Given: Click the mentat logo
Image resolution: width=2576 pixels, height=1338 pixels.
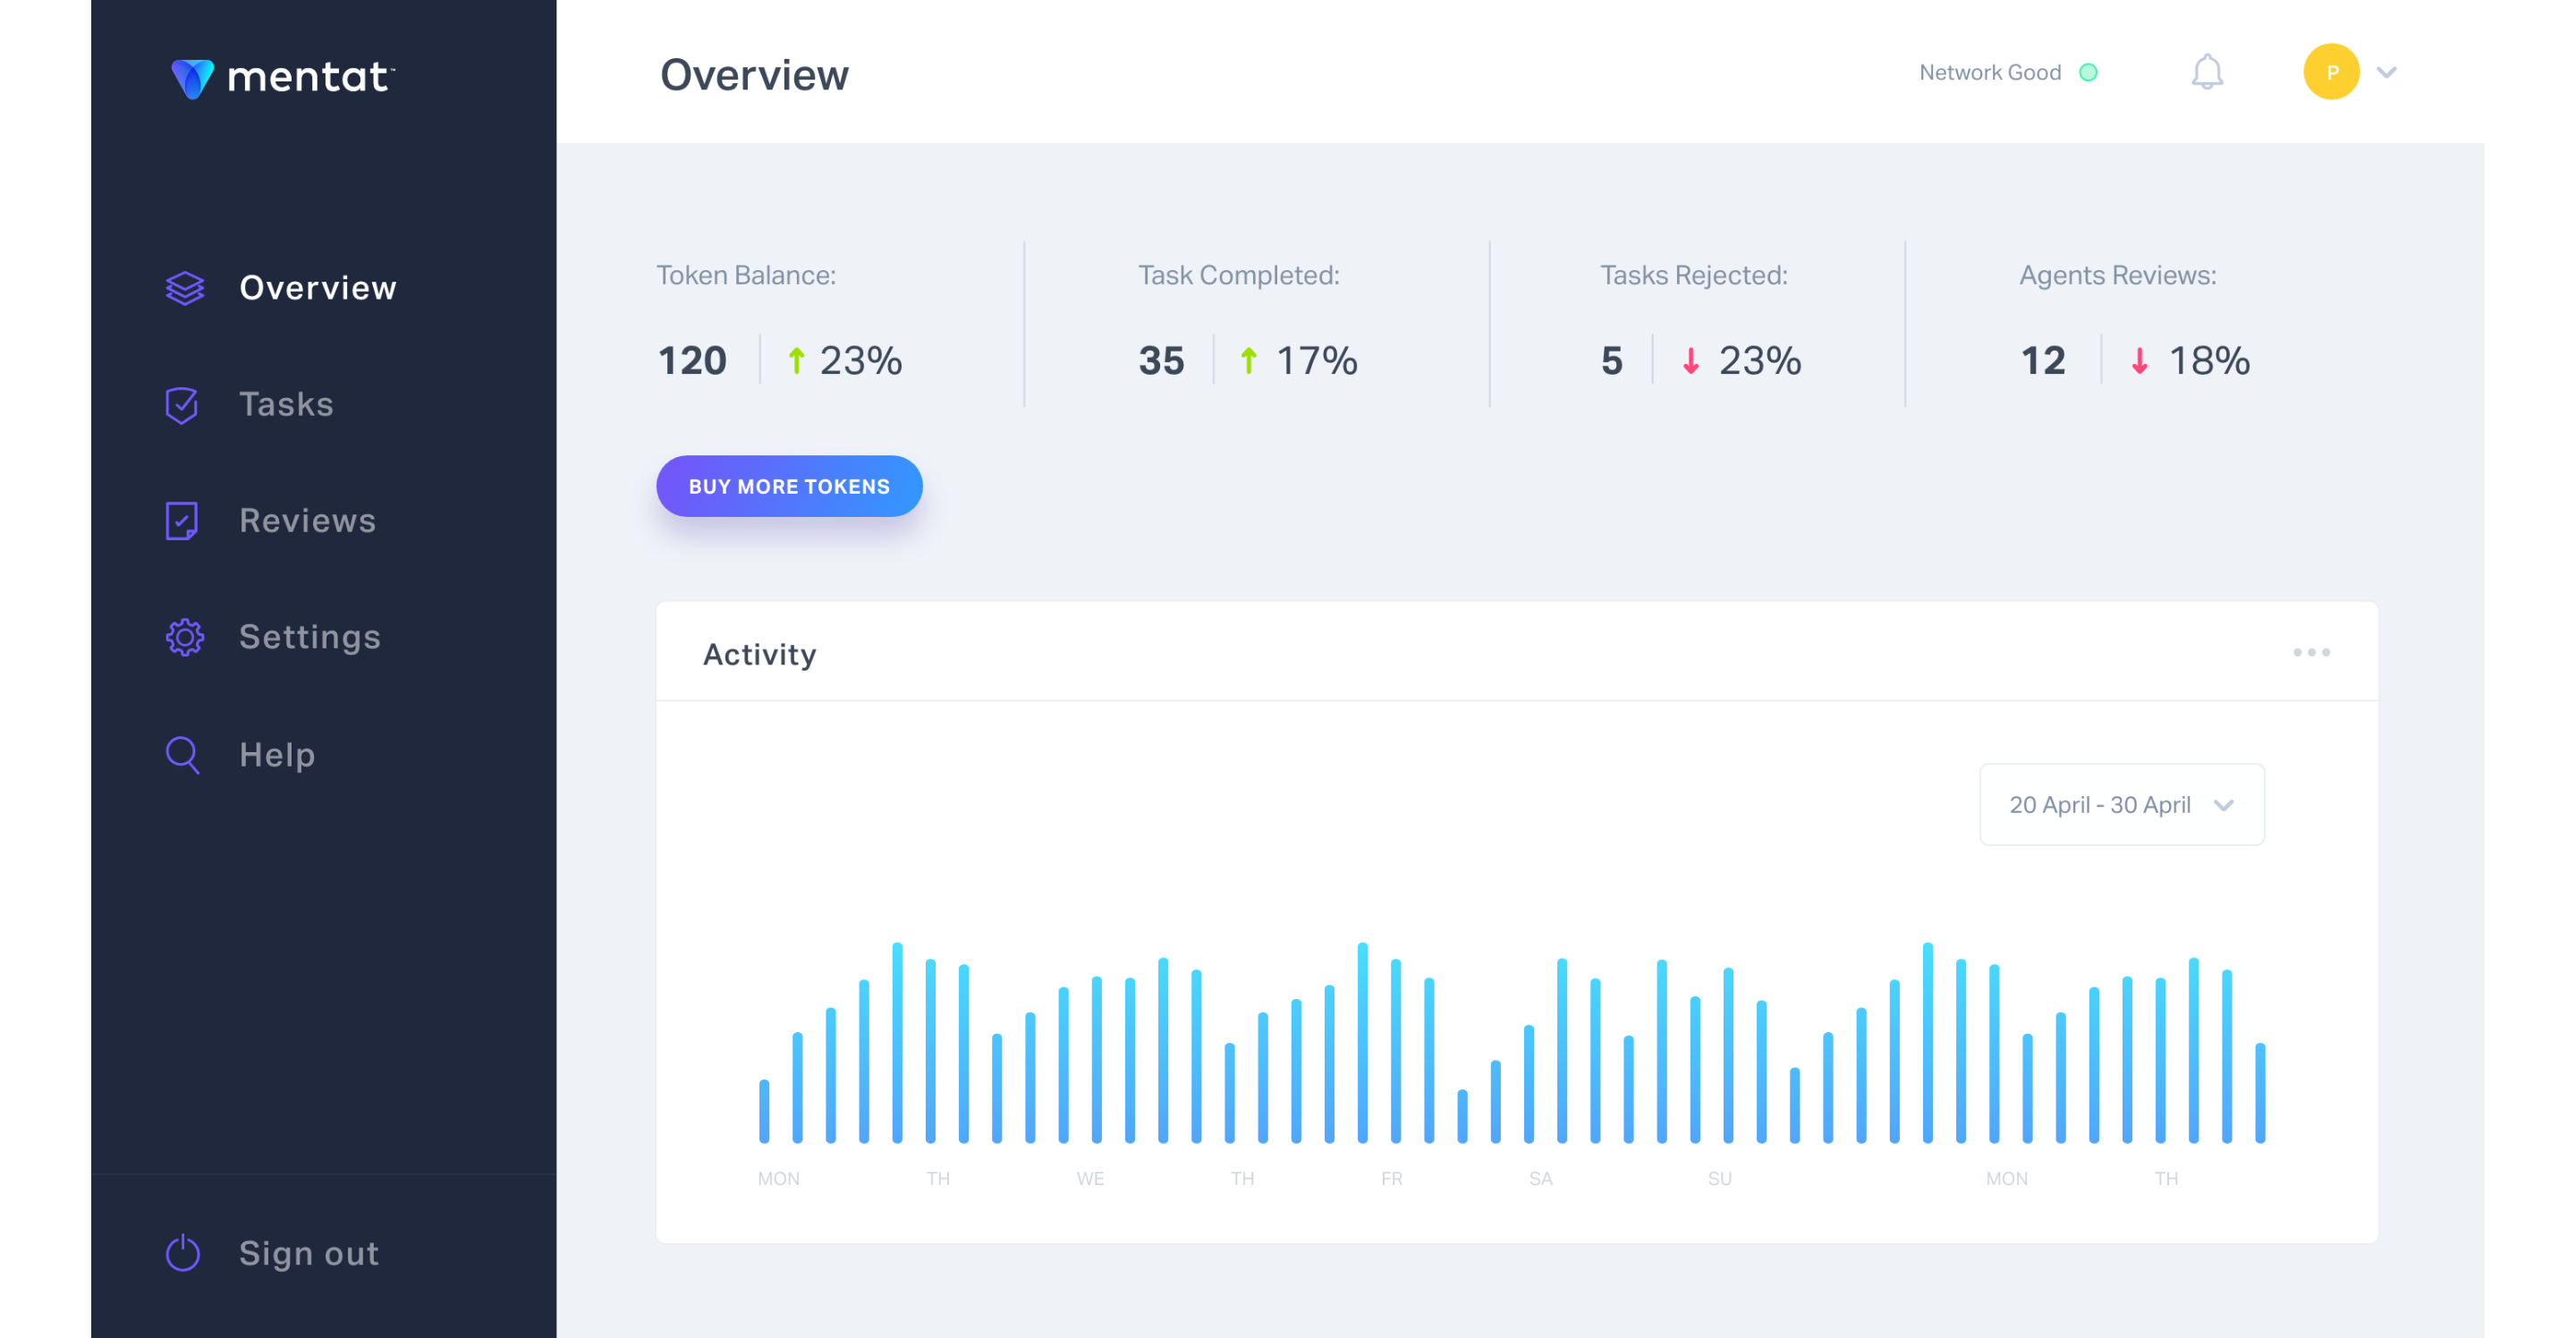Looking at the screenshot, I should (x=283, y=78).
